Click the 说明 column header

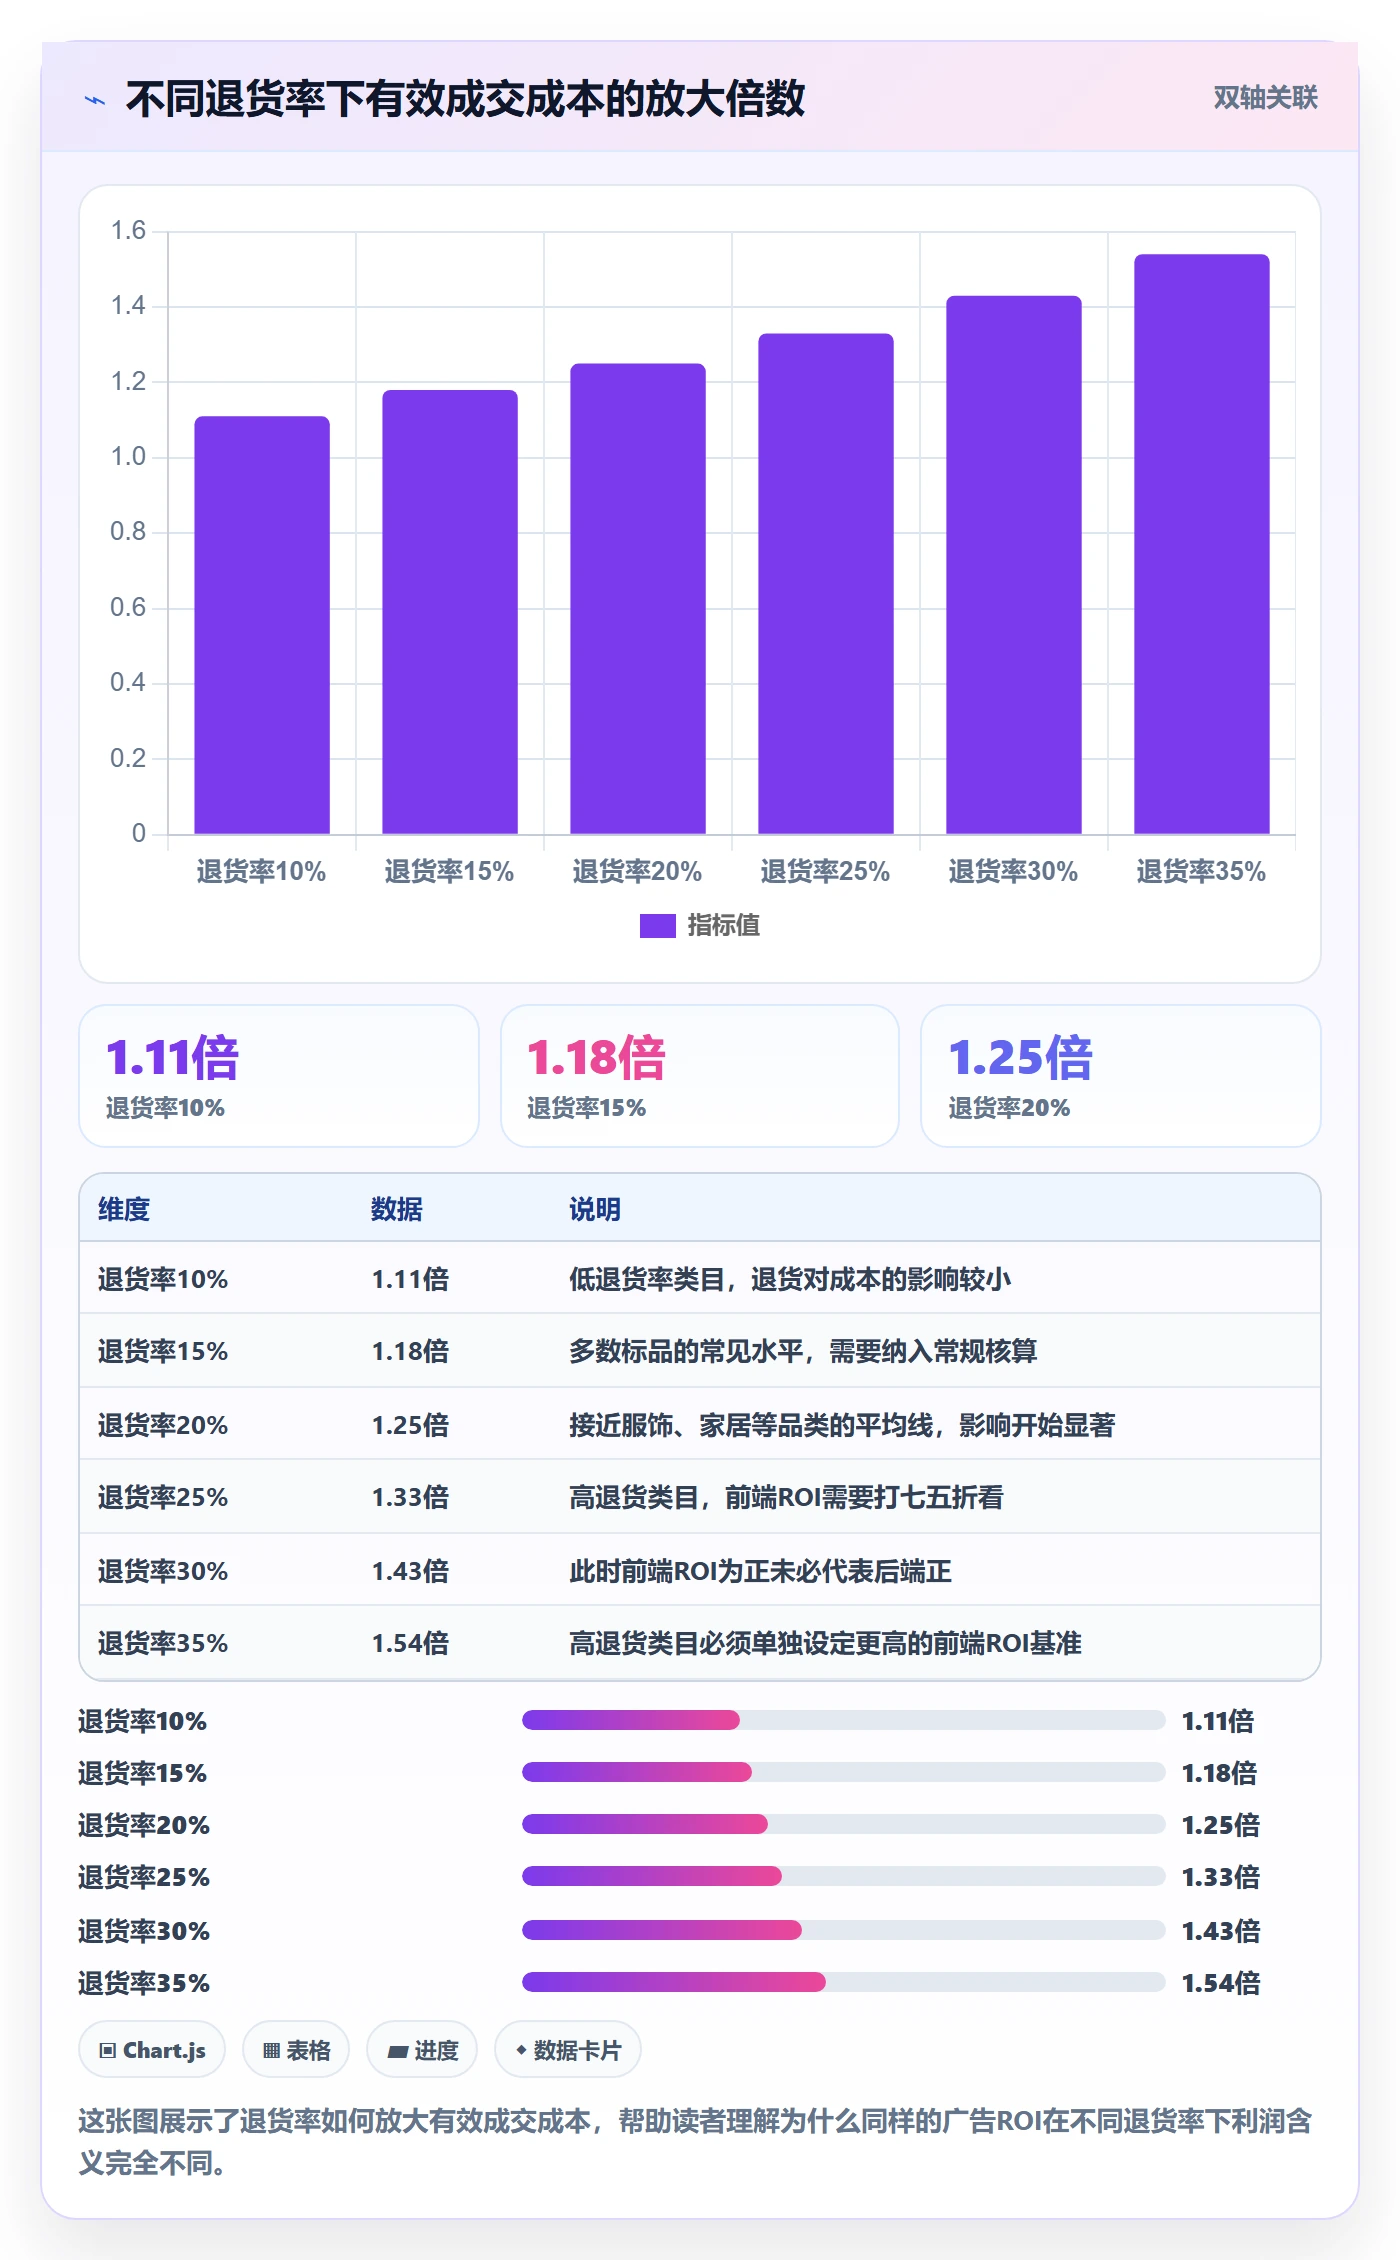(595, 1209)
